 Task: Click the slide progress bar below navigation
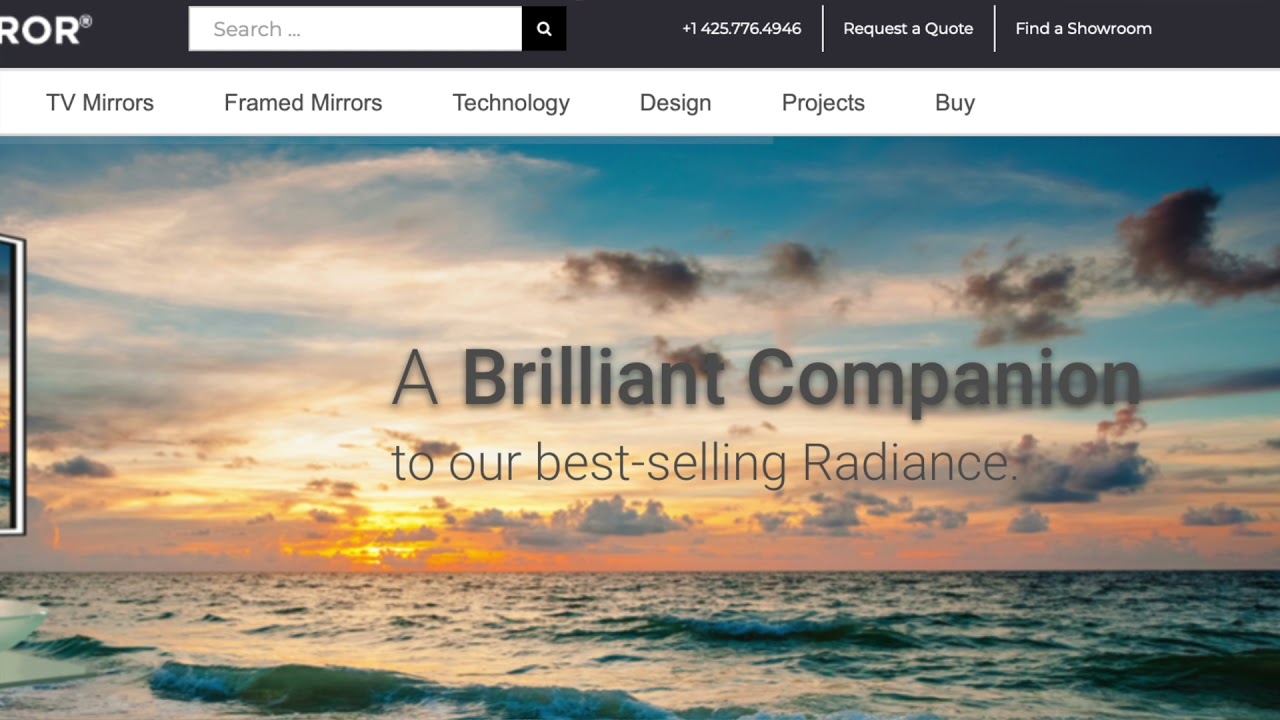[x=386, y=140]
